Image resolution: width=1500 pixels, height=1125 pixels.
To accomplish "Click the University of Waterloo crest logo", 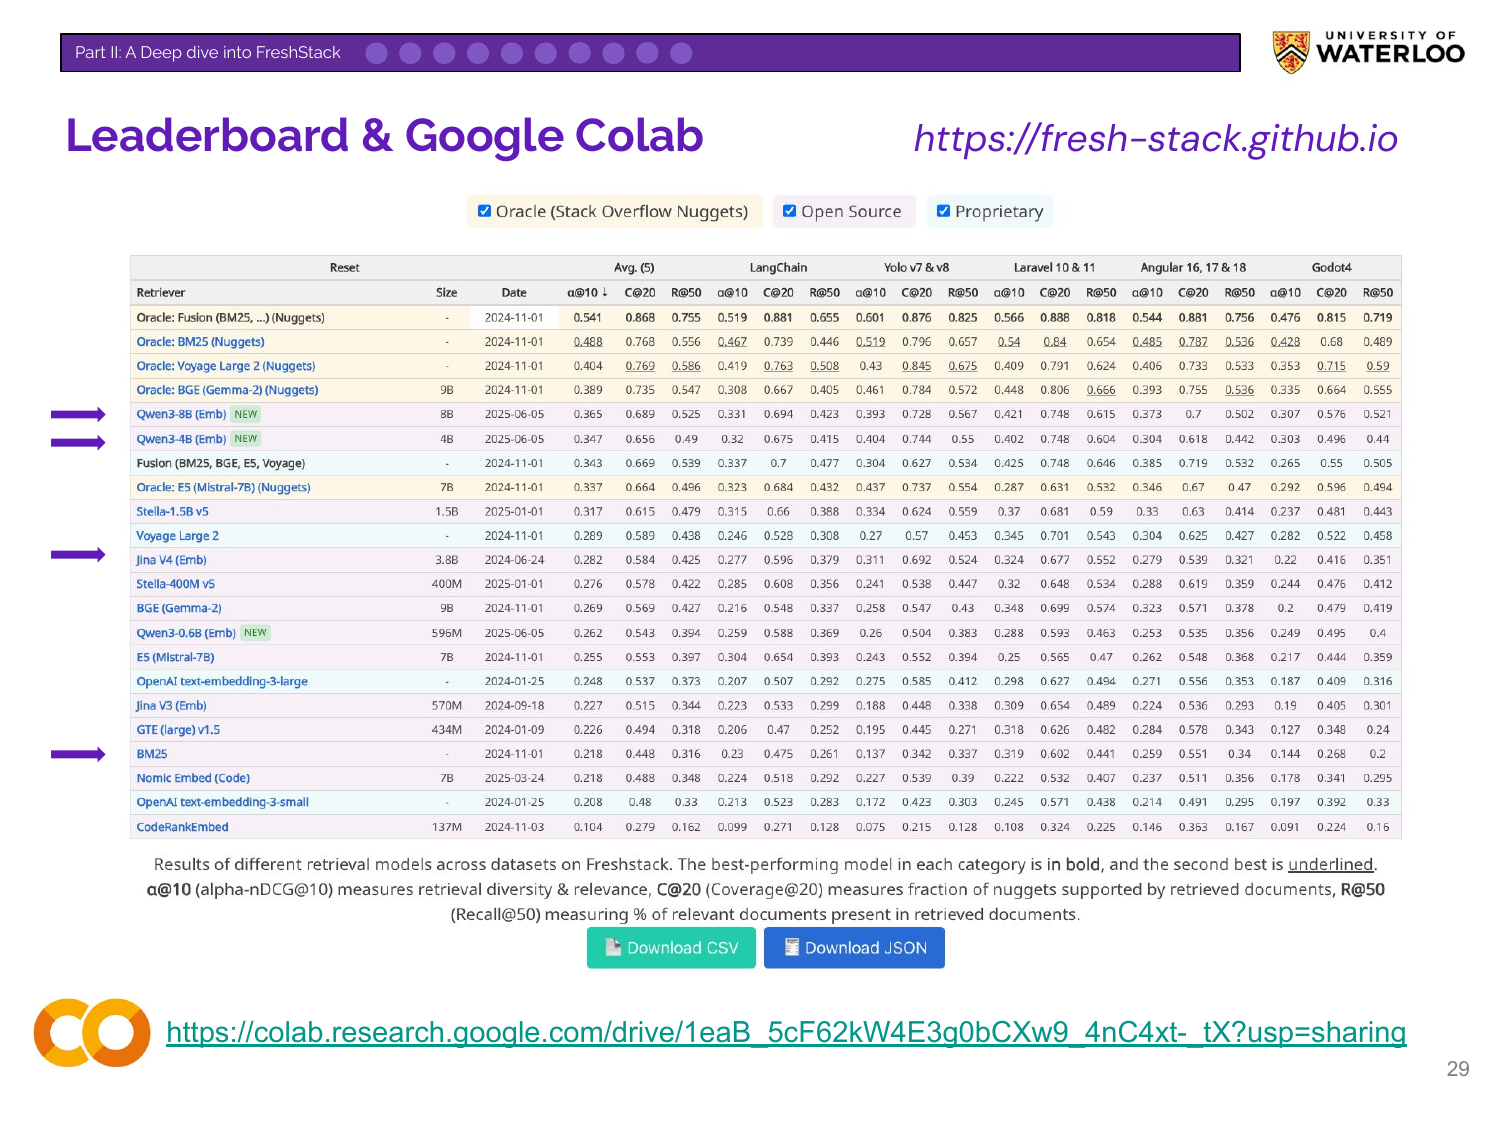I will coord(1291,52).
